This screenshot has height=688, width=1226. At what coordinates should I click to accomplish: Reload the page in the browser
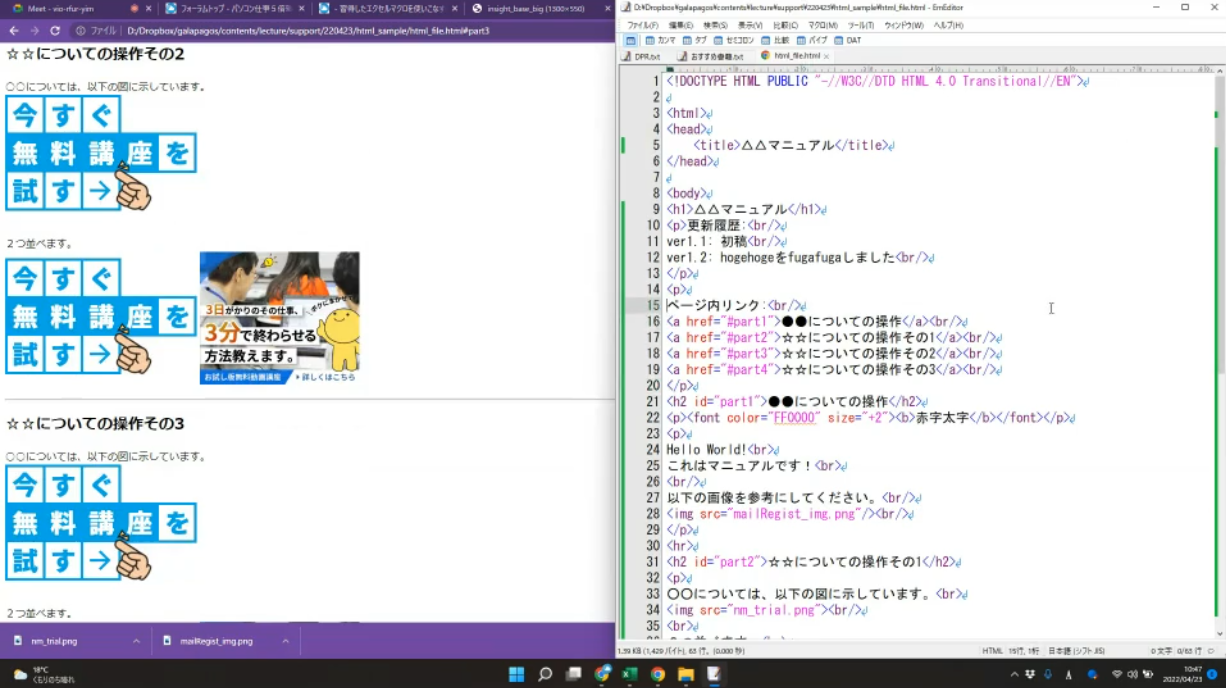(55, 31)
